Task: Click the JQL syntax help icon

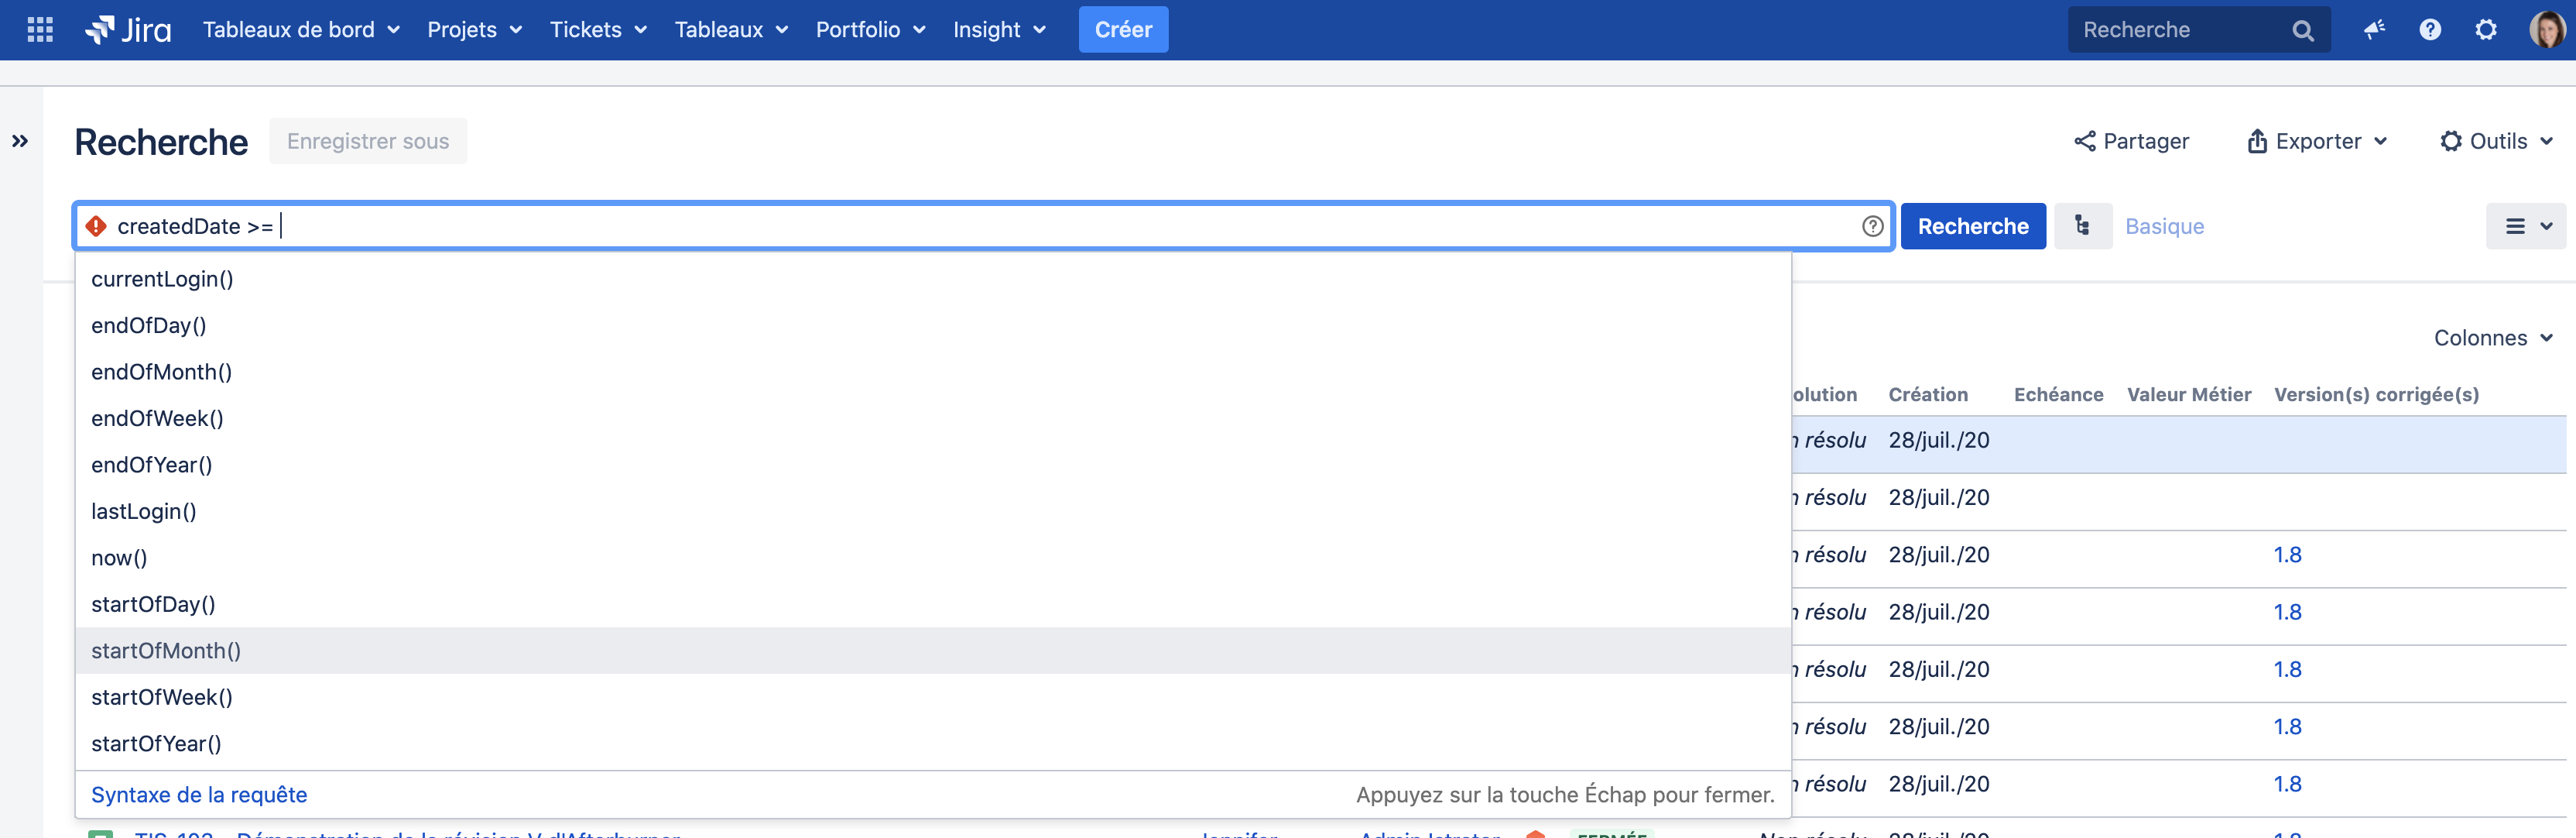Action: click(x=1872, y=226)
